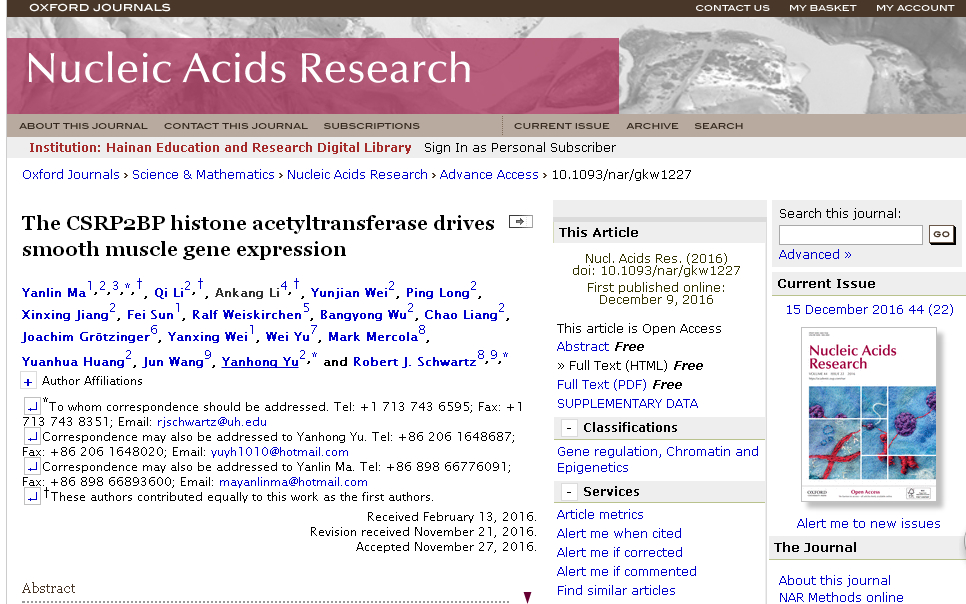Screen dimensions: 966x604
Task: Open the Supplementary Data link
Action: (627, 403)
